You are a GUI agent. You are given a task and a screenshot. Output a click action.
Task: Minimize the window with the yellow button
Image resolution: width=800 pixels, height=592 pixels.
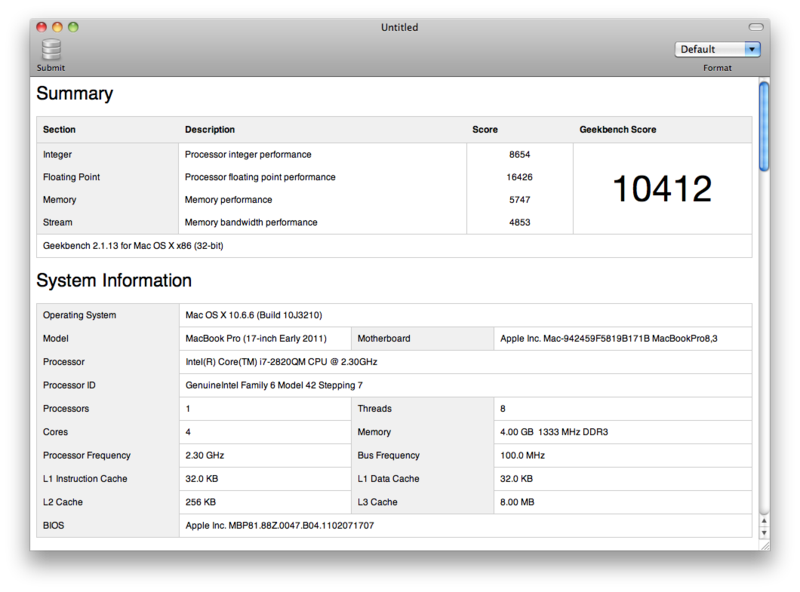pos(57,27)
